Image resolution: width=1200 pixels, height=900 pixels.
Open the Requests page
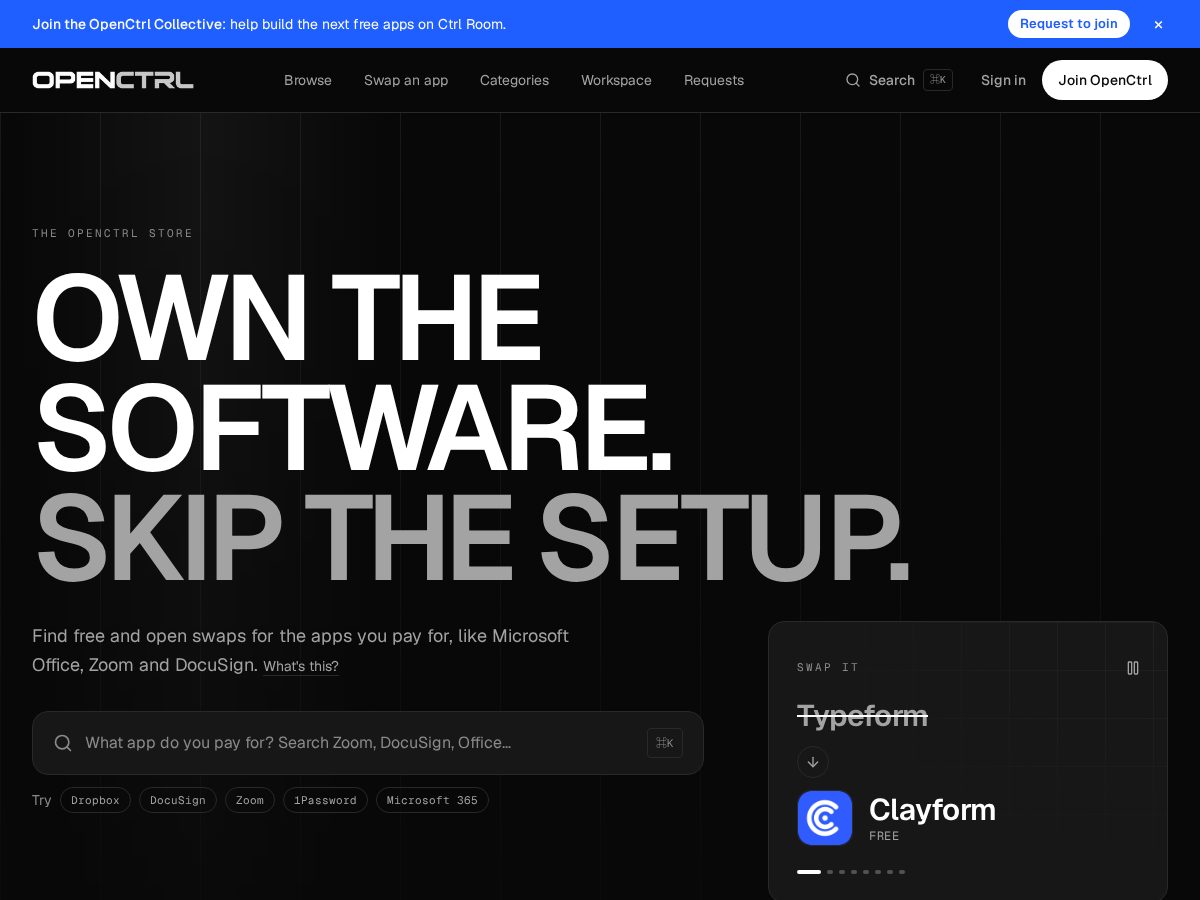714,80
